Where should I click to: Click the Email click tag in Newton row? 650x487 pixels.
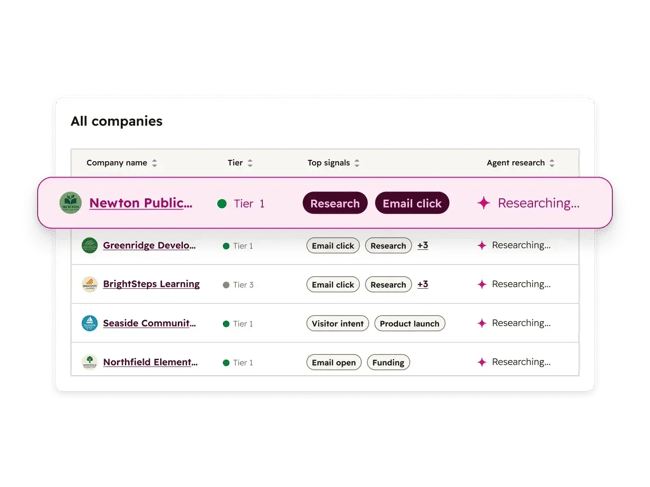click(x=412, y=203)
